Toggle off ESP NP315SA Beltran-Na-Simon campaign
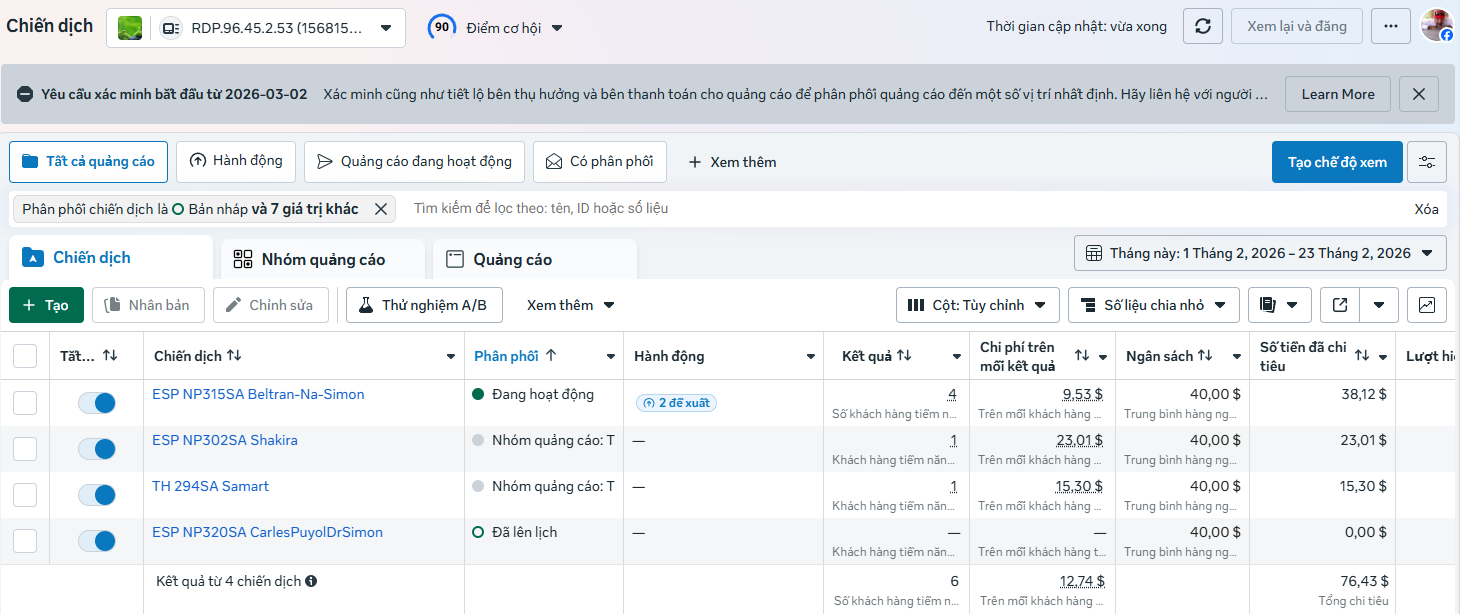The width and height of the screenshot is (1460, 614). point(97,403)
